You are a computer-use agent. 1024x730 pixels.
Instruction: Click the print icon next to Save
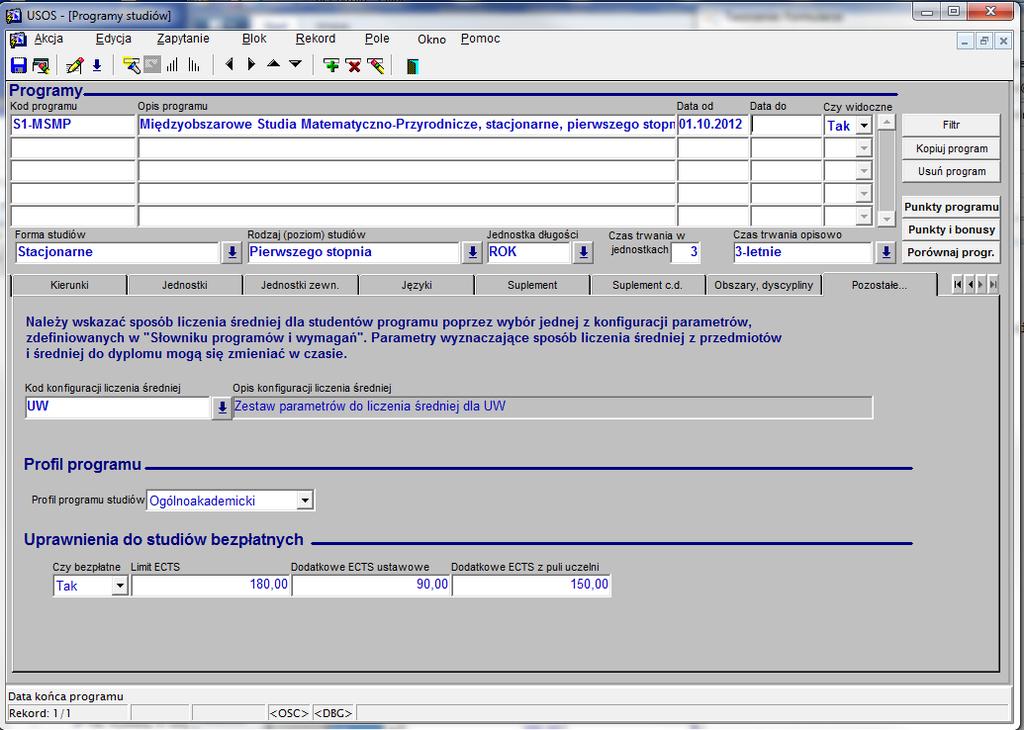click(40, 65)
